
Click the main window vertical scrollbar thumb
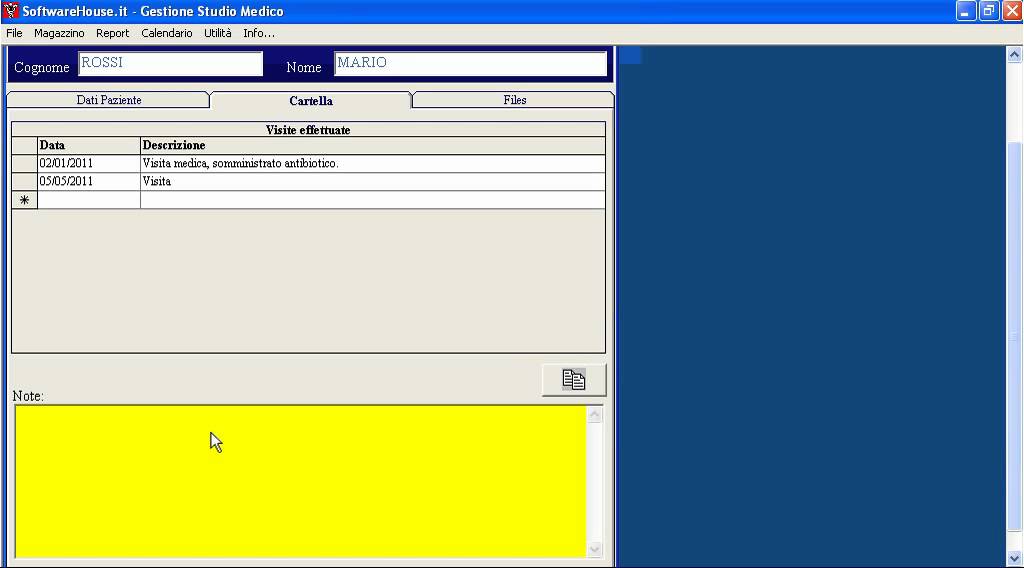tap(1014, 336)
